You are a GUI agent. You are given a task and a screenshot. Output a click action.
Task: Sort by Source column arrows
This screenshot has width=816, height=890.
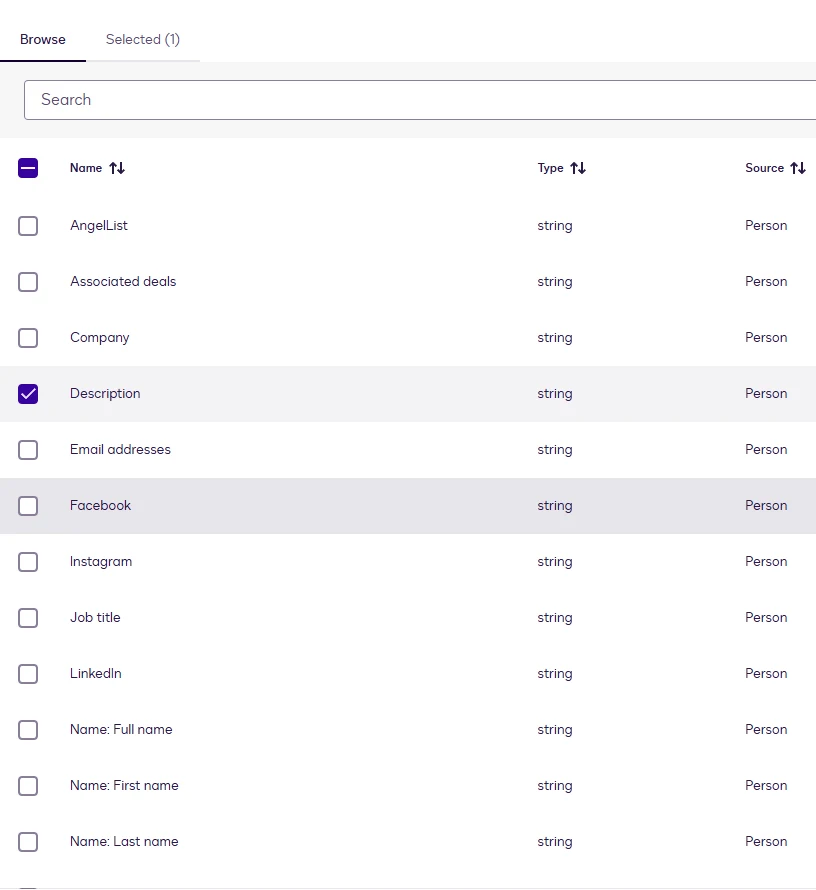798,168
